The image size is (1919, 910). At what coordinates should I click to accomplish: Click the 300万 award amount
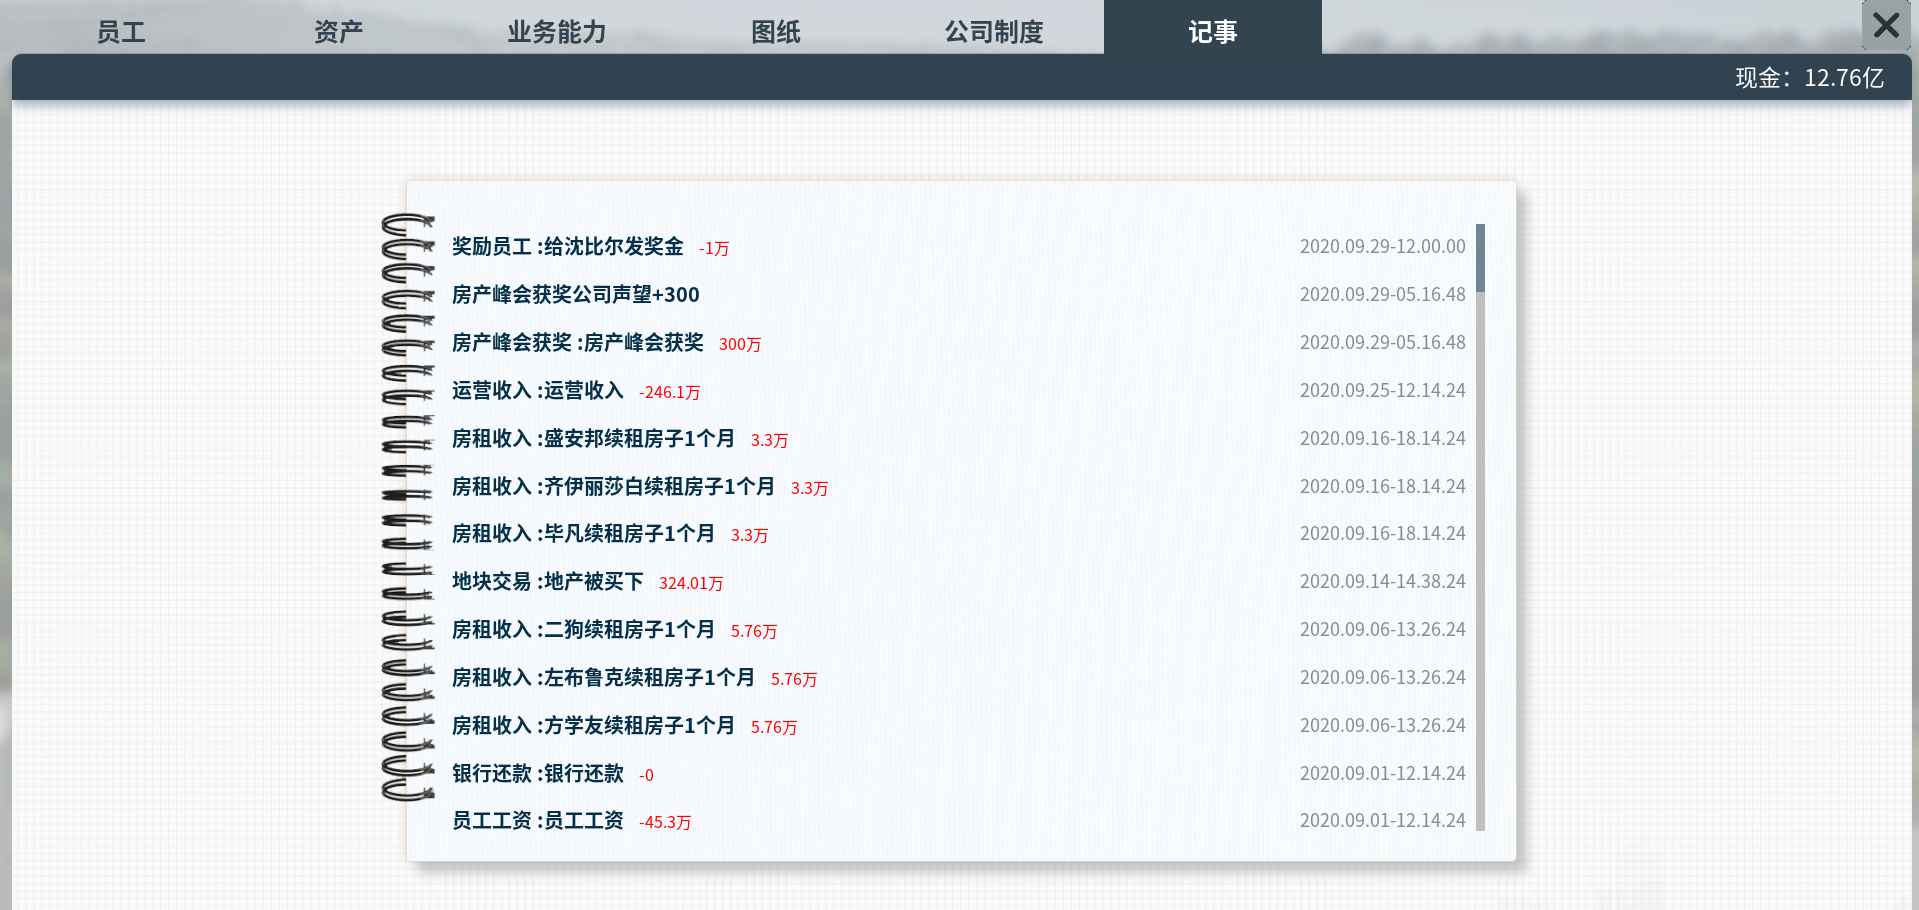coord(740,344)
